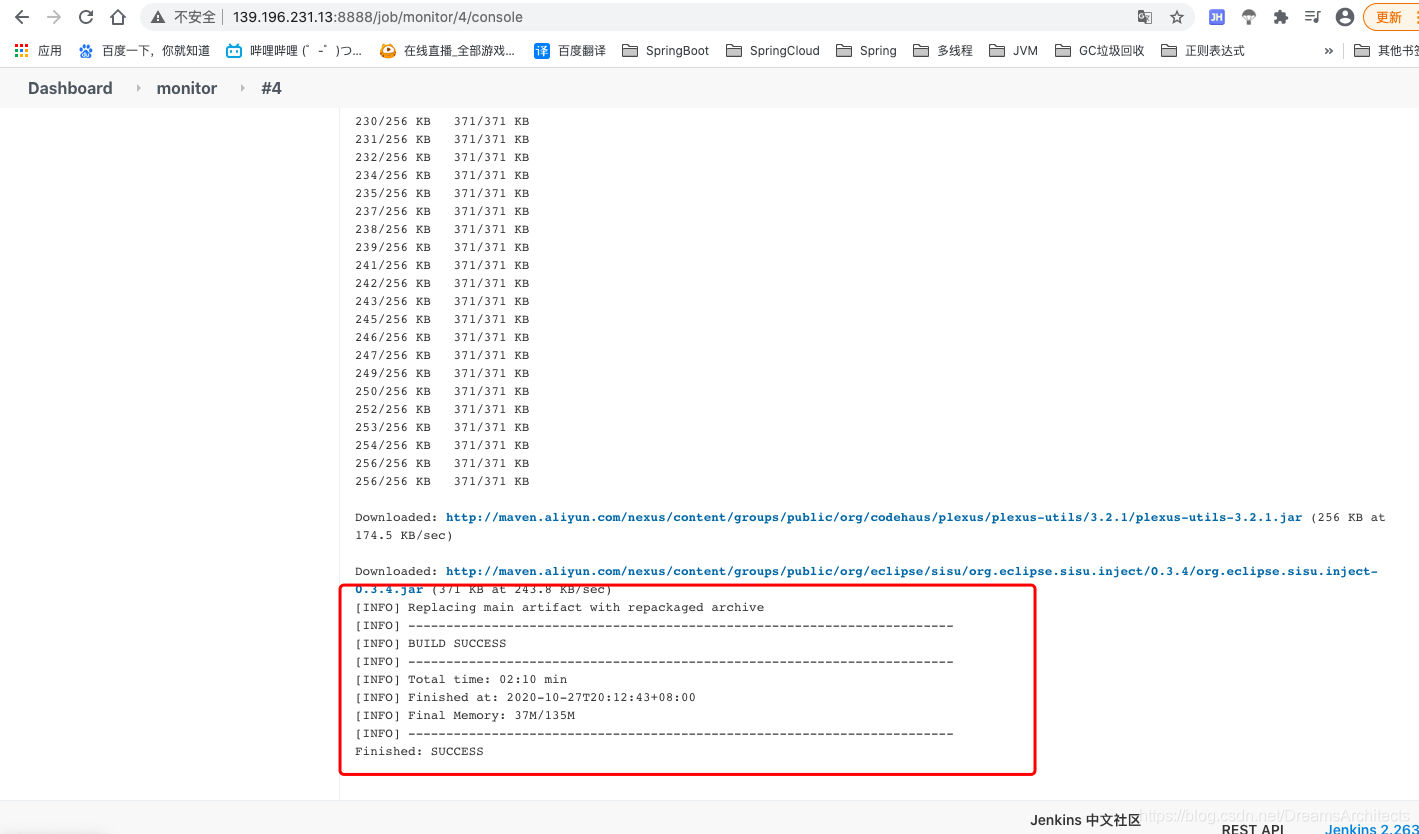Image resolution: width=1419 pixels, height=834 pixels.
Task: Open the GC垃圾回收 bookmark folder
Action: tap(1099, 50)
